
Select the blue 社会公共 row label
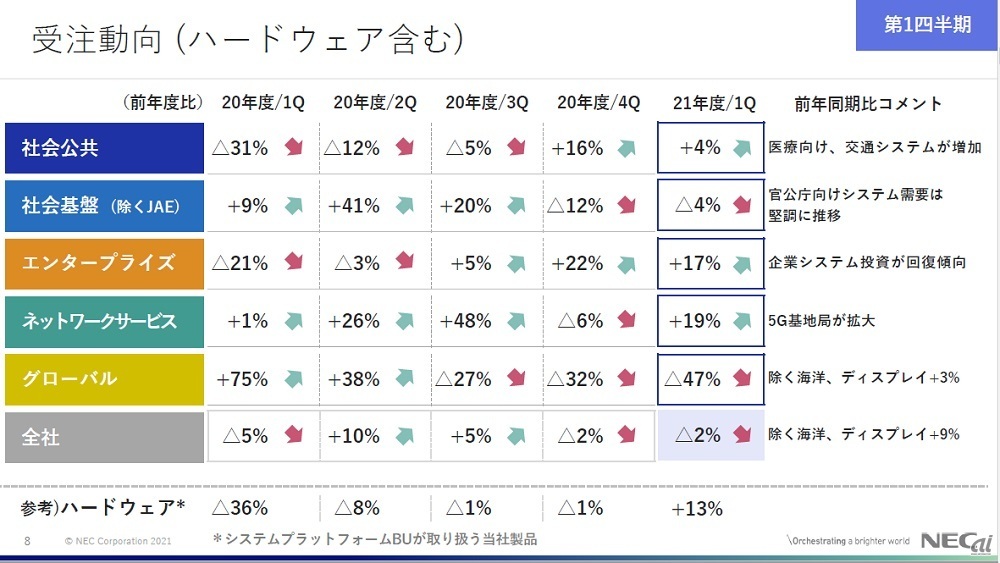click(x=104, y=148)
